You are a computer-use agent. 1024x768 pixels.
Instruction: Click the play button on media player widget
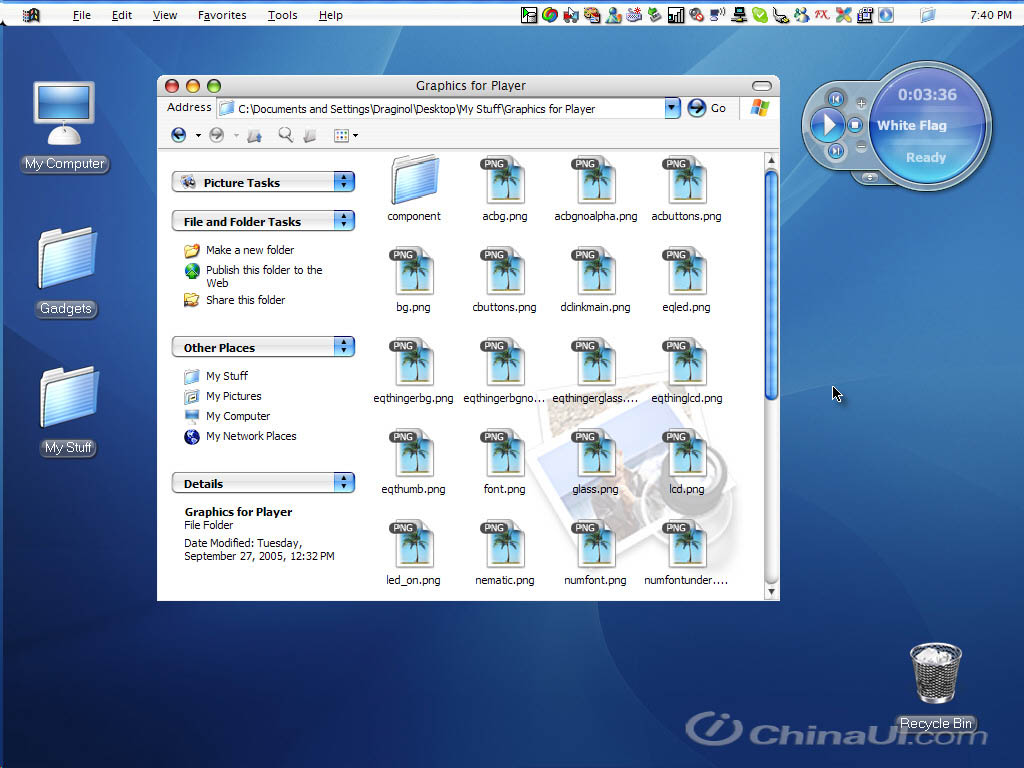(827, 124)
